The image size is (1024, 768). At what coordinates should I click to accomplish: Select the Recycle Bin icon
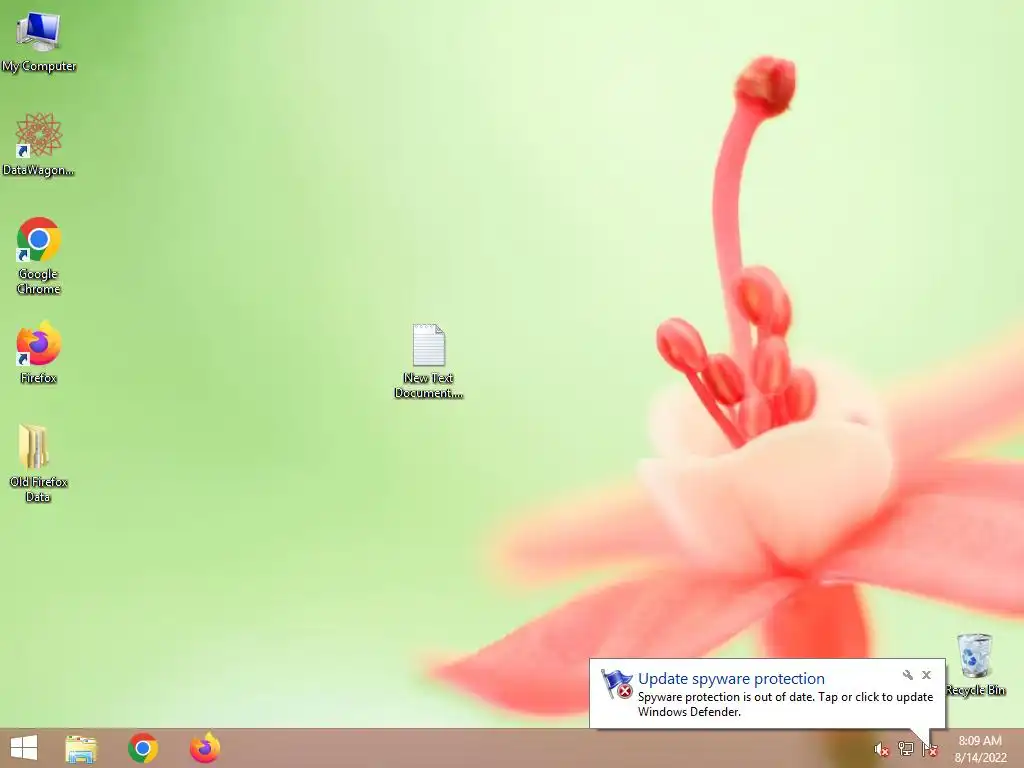point(975,664)
